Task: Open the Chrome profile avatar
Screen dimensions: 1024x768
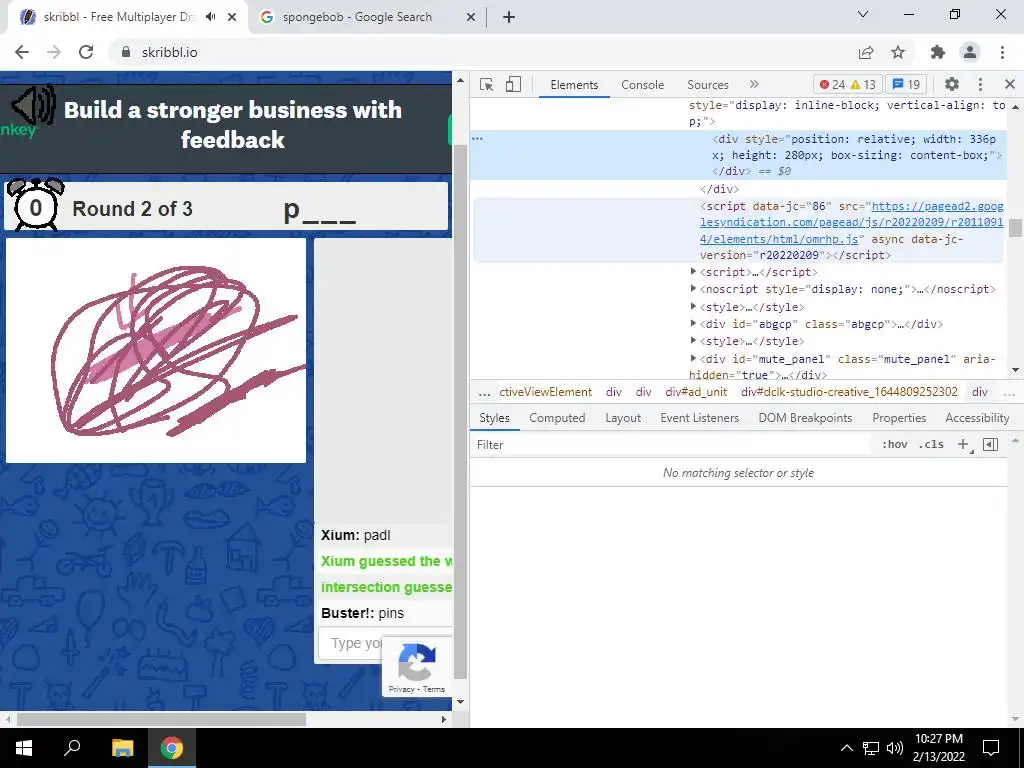Action: click(x=970, y=52)
